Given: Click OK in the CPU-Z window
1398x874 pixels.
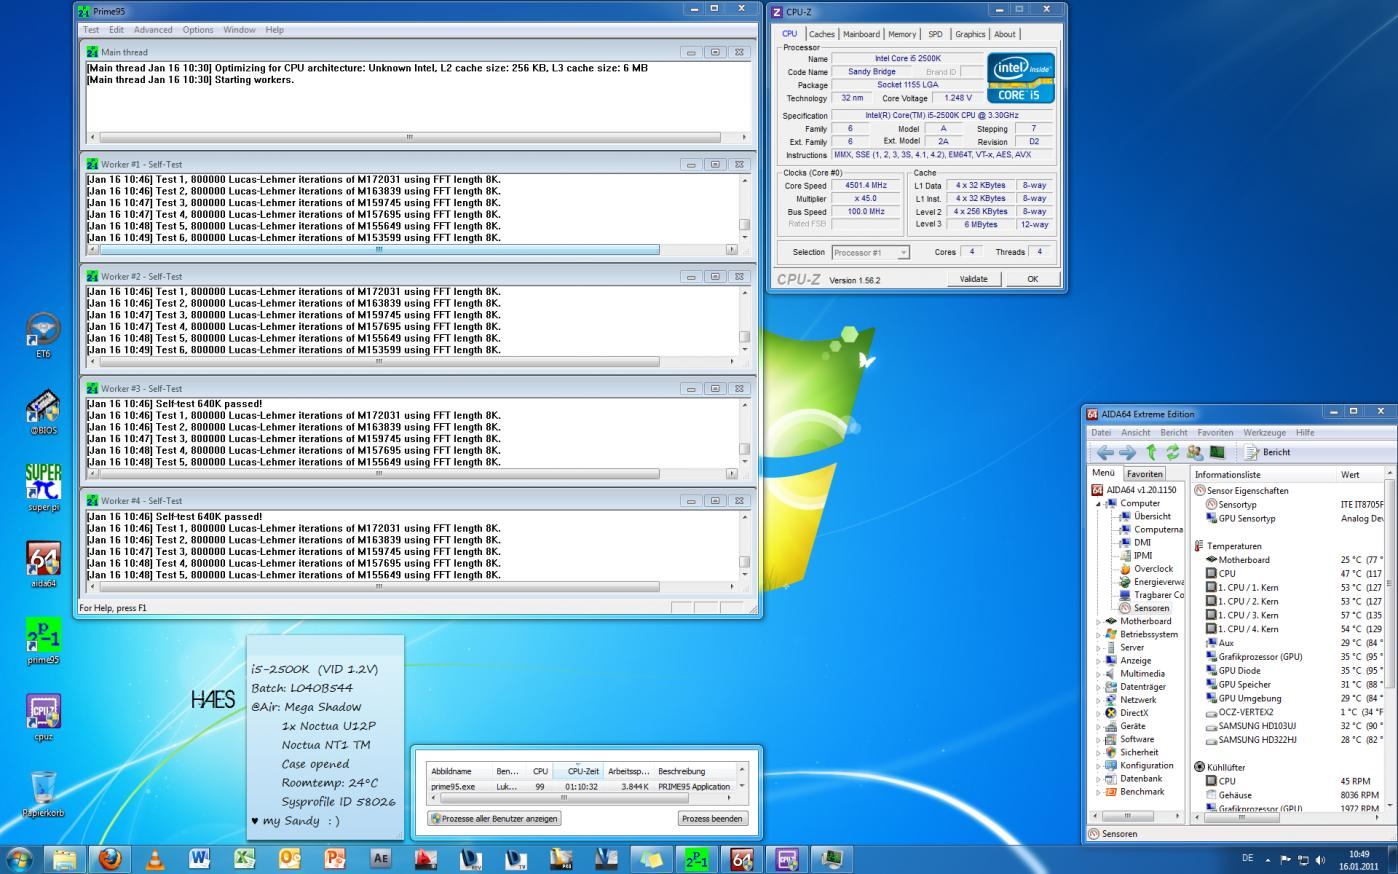Looking at the screenshot, I should pyautogui.click(x=1033, y=279).
